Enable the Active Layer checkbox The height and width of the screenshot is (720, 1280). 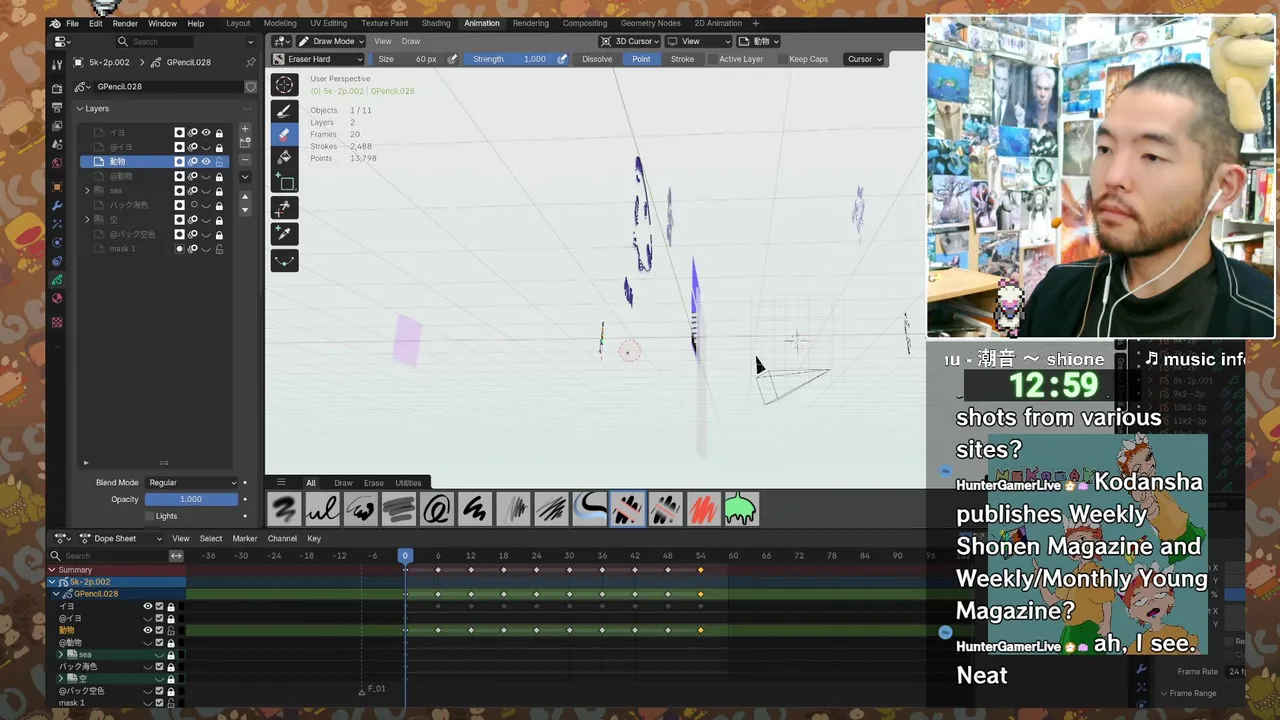click(x=711, y=59)
